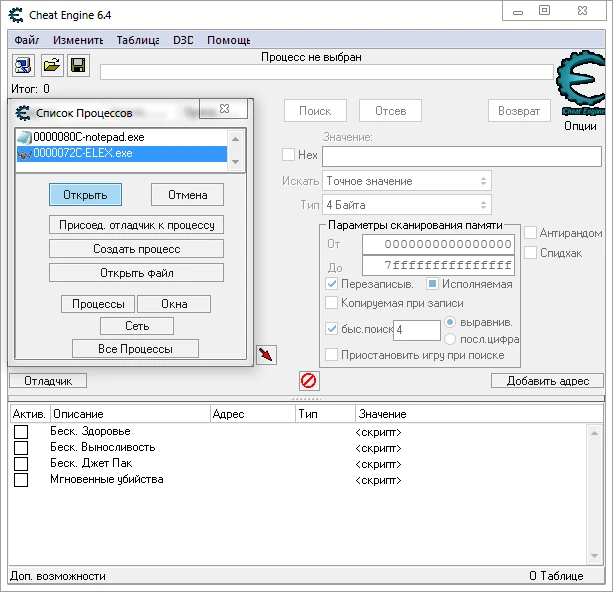Open the D3D menu
The height and width of the screenshot is (592, 613).
click(x=183, y=40)
